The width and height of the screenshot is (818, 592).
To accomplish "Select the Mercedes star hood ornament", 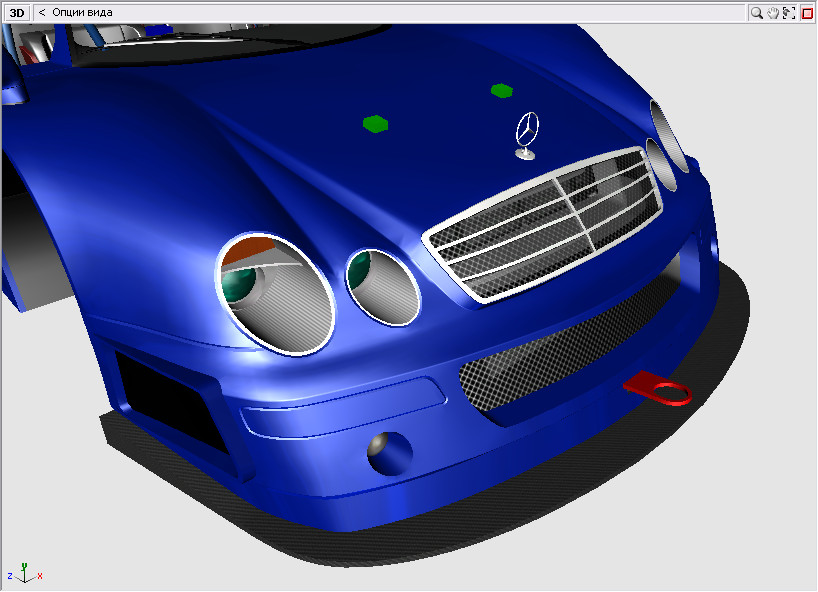I will [x=527, y=135].
